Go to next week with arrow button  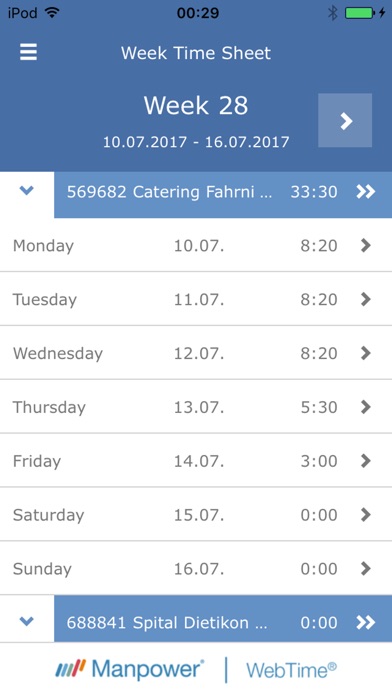click(x=345, y=120)
